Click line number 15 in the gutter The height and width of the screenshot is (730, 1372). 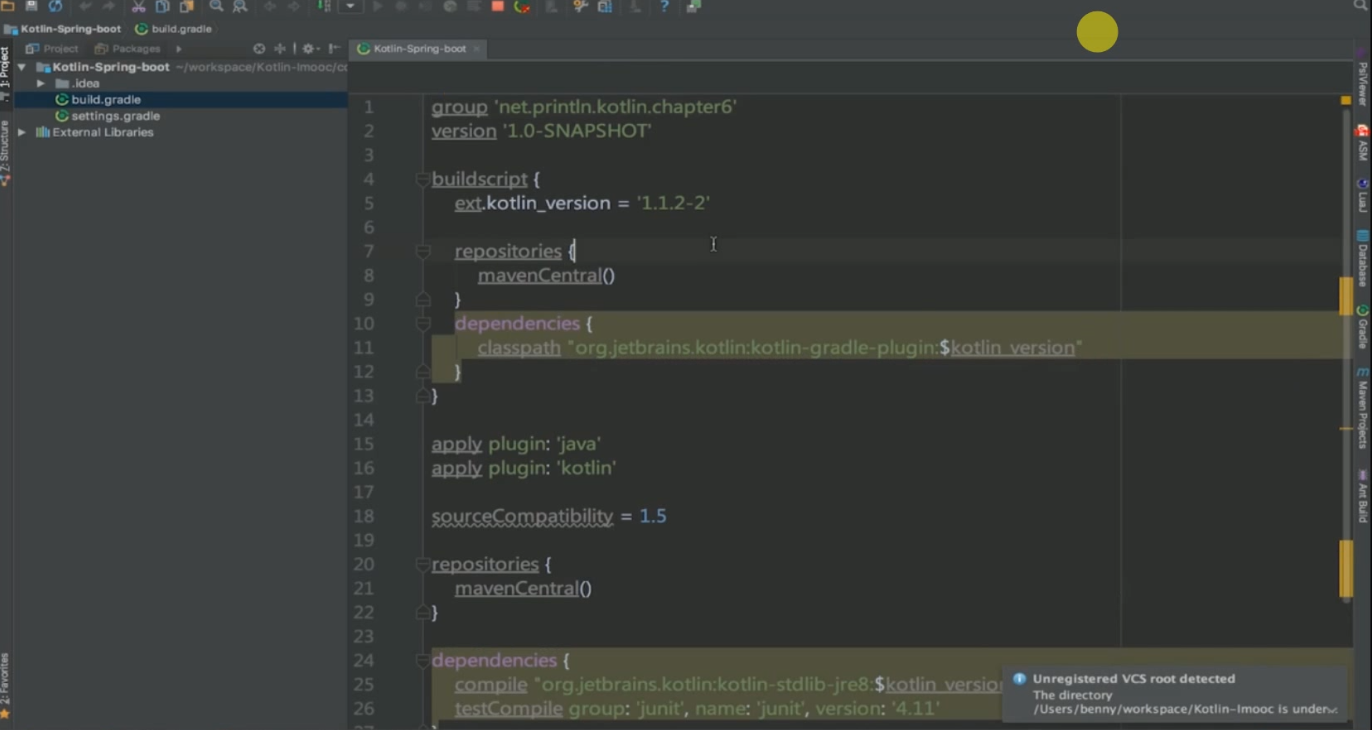click(x=363, y=444)
